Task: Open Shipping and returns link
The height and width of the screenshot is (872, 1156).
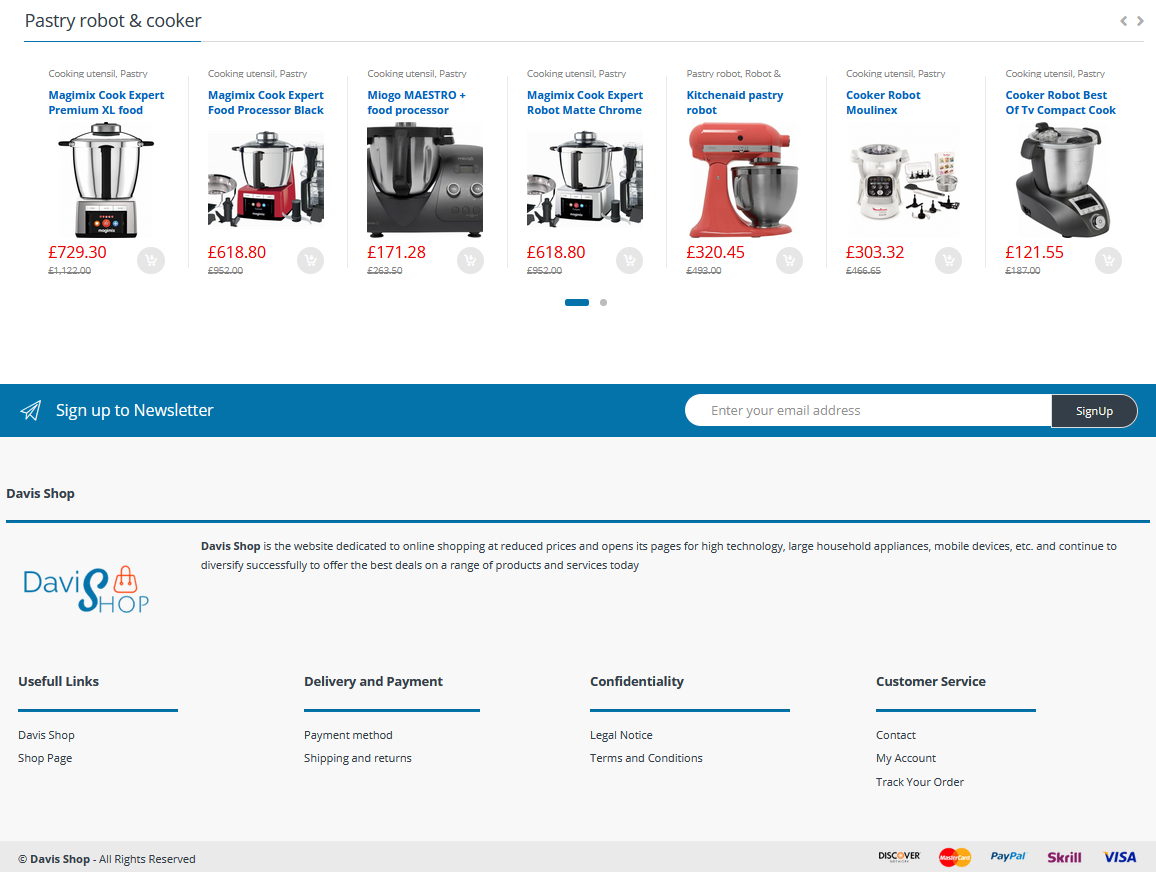Action: click(x=358, y=758)
